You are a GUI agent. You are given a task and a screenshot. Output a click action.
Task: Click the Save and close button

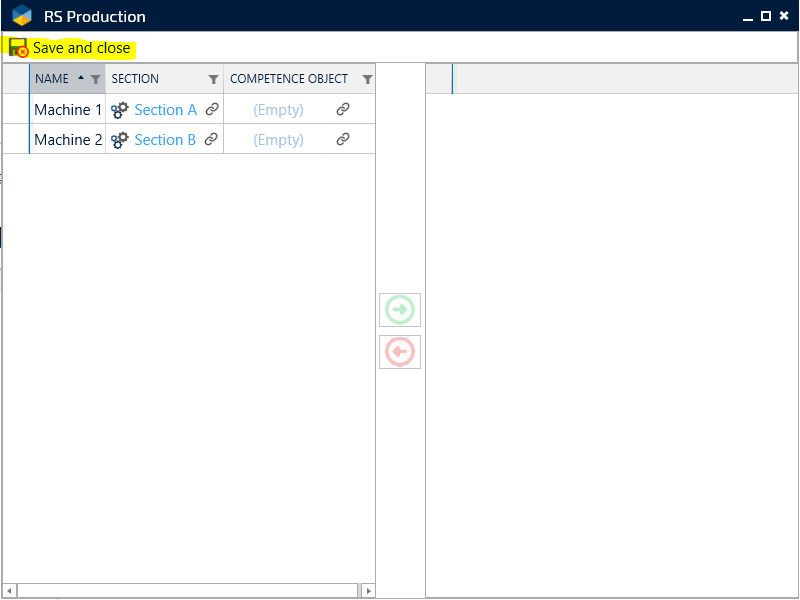point(80,48)
